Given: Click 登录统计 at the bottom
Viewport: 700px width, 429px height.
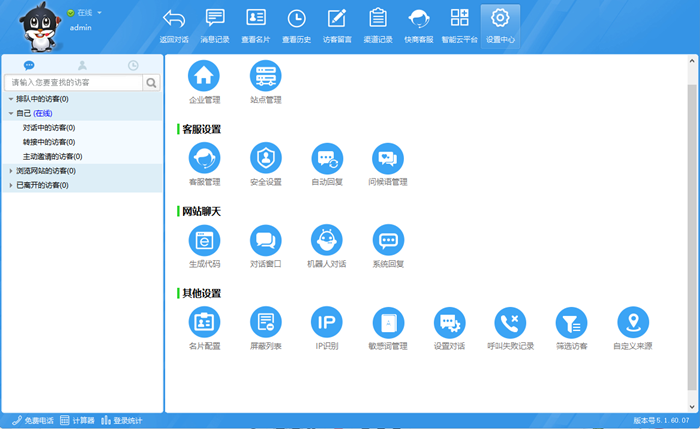Looking at the screenshot, I should (x=121, y=421).
